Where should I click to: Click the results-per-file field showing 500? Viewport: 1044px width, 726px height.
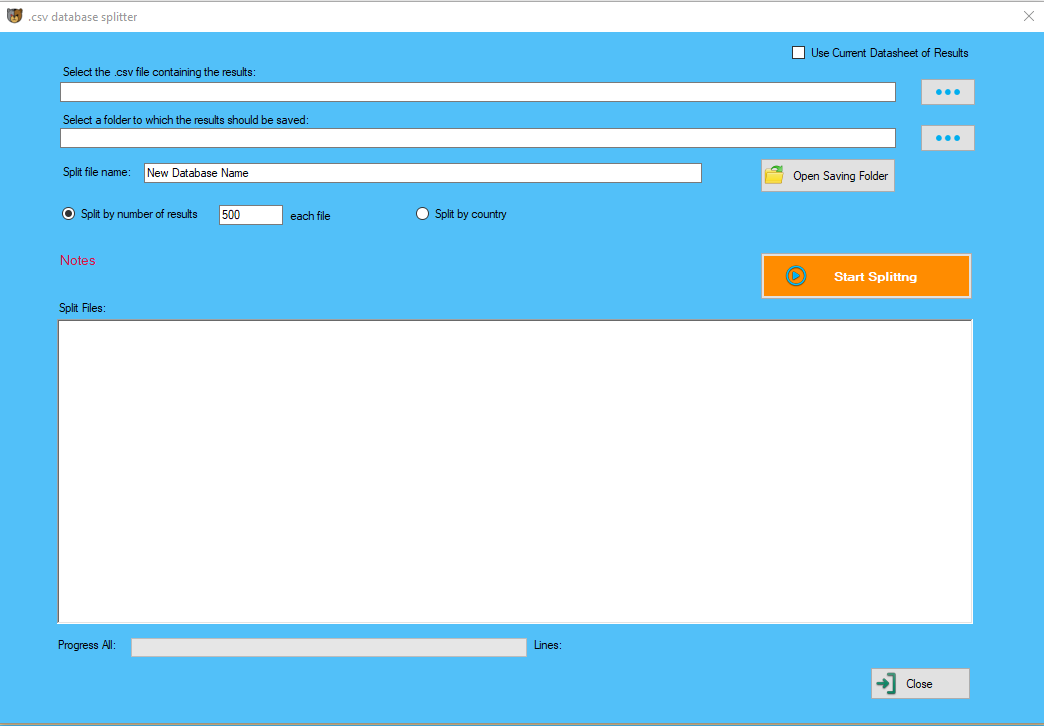click(x=250, y=215)
